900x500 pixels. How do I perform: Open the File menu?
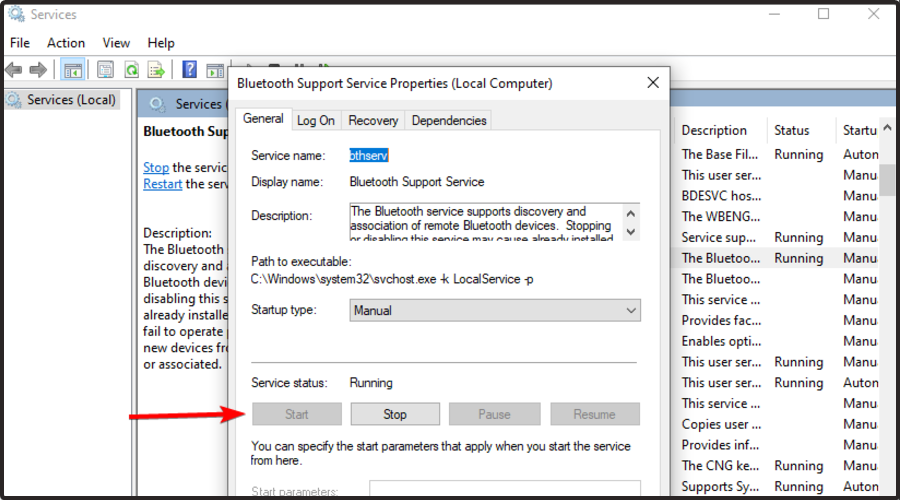pyautogui.click(x=20, y=43)
